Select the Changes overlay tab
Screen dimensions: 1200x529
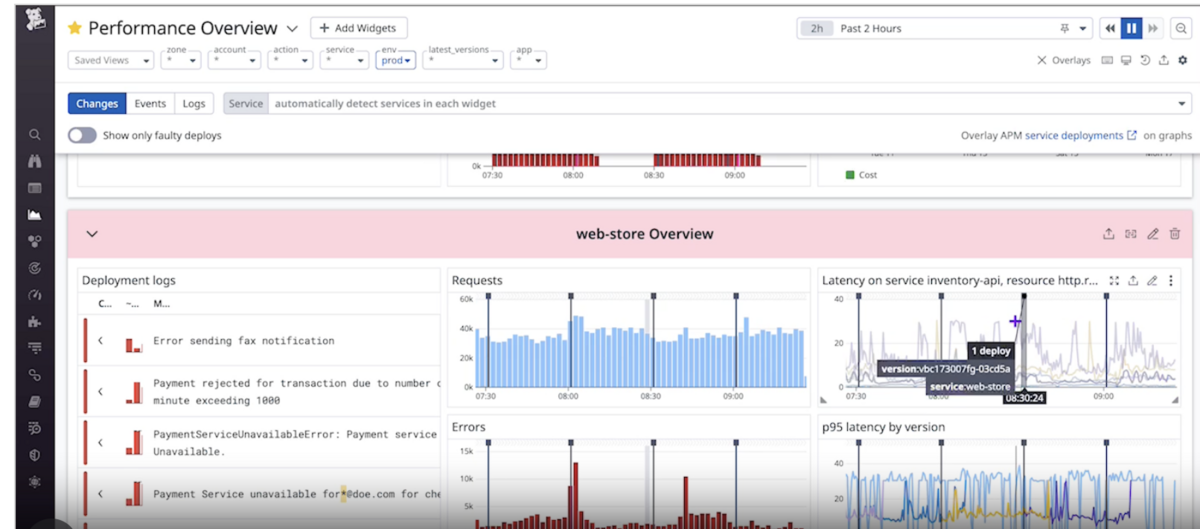[x=97, y=103]
